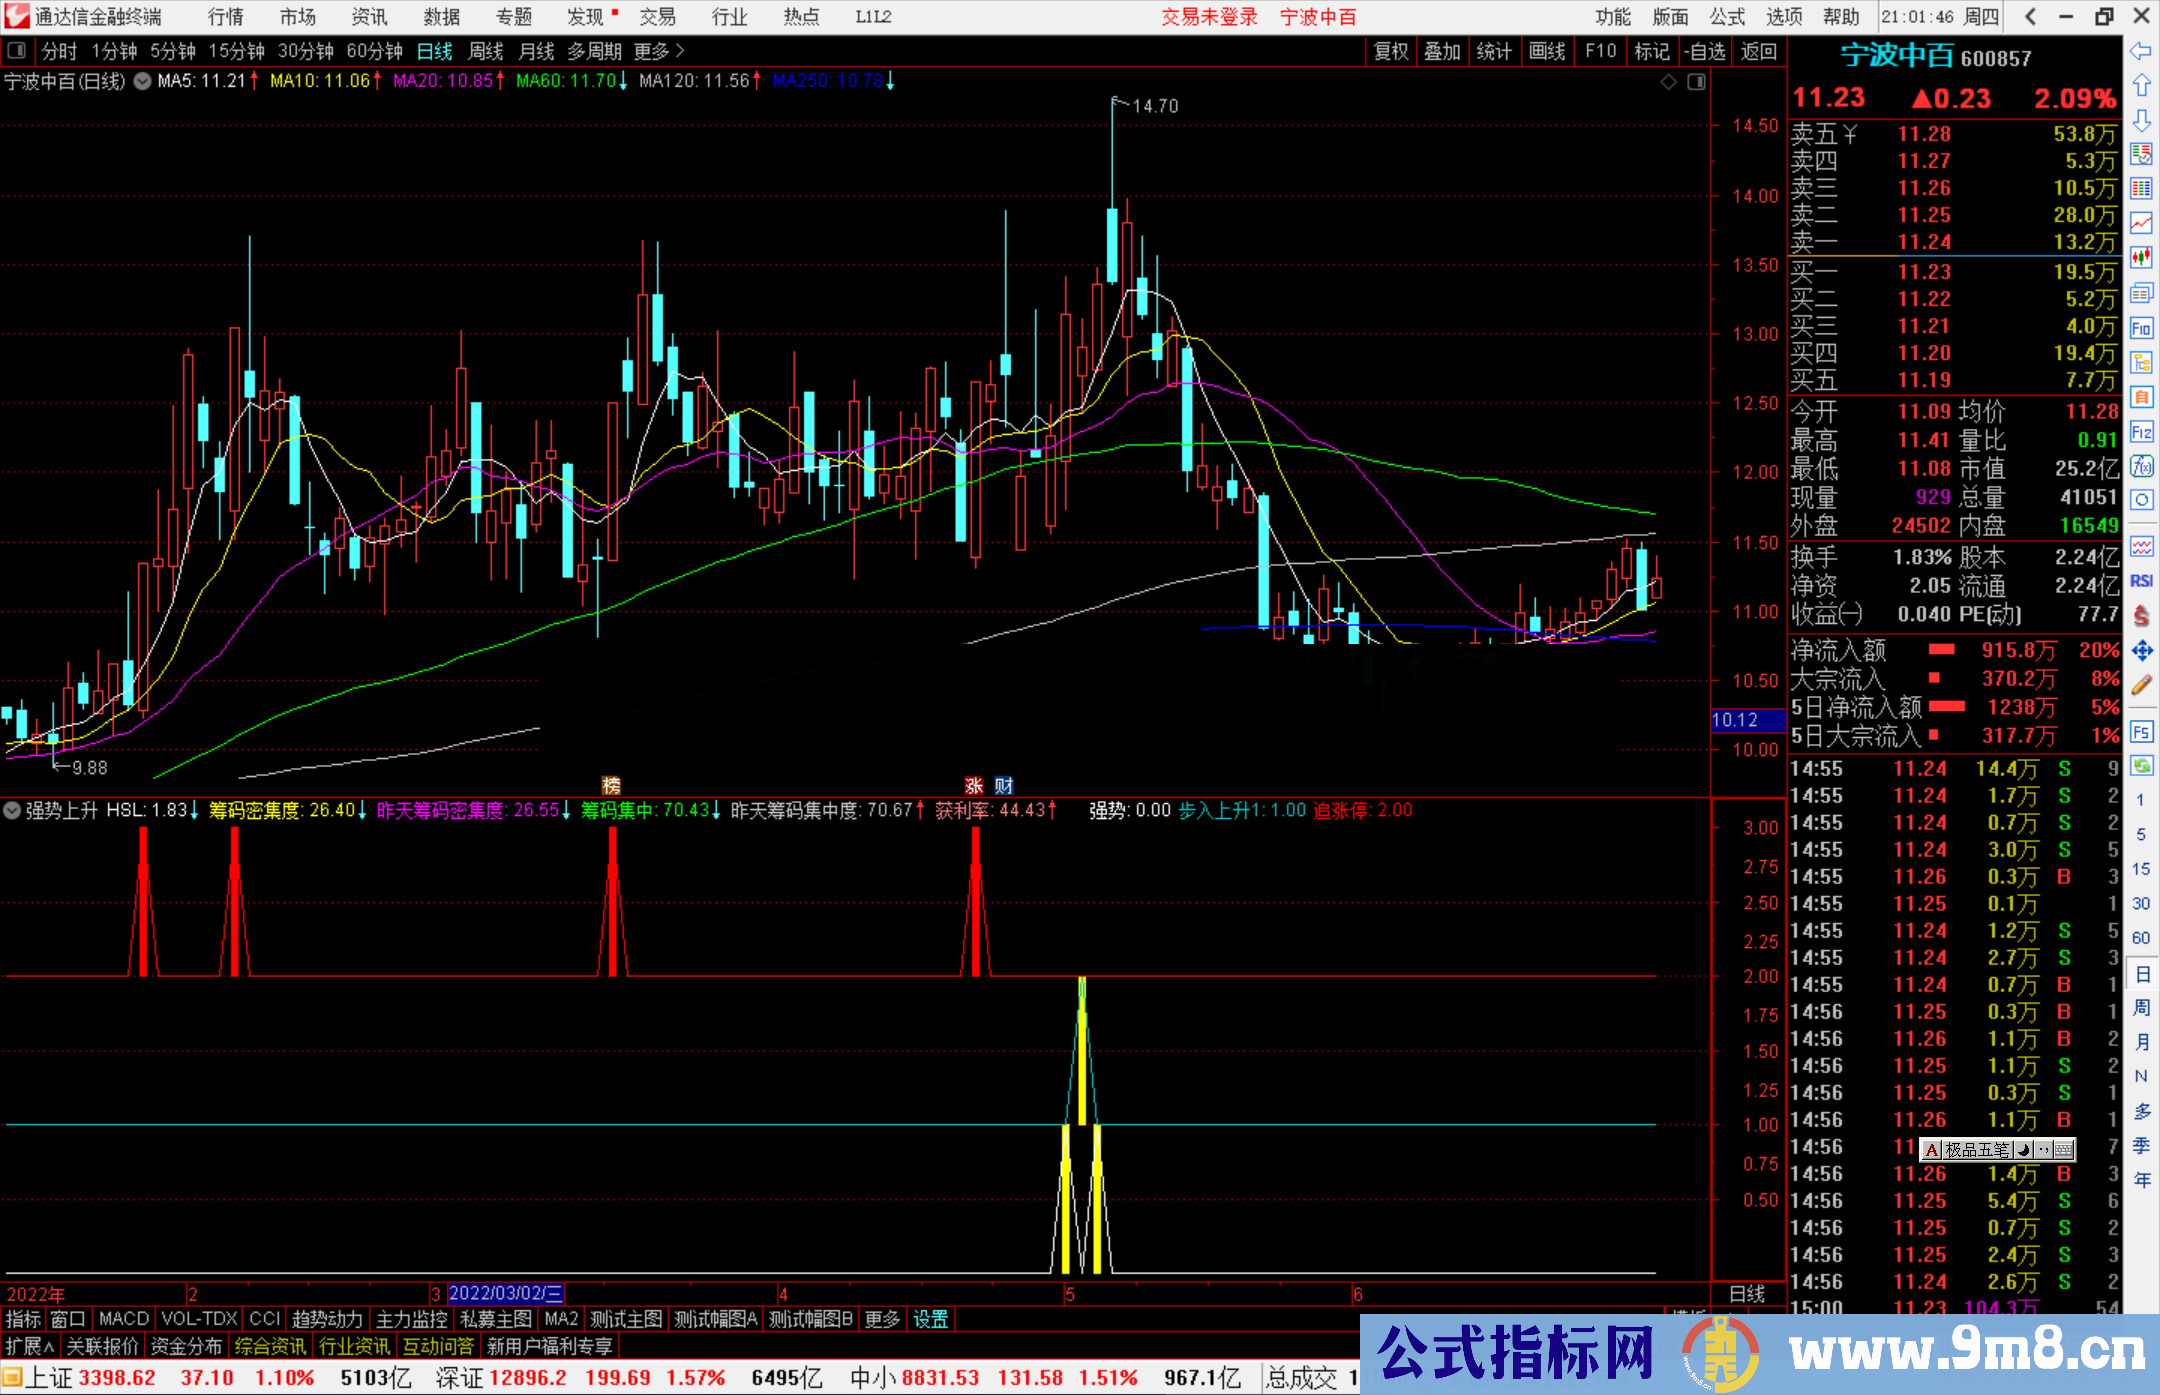
Task: Open the RSI indicator sidebar icon
Action: coord(2141,581)
